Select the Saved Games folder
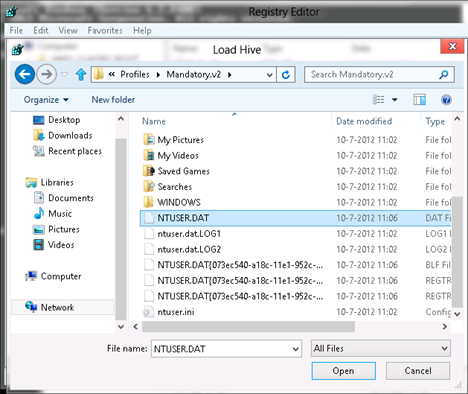468x394 pixels. 295,171
